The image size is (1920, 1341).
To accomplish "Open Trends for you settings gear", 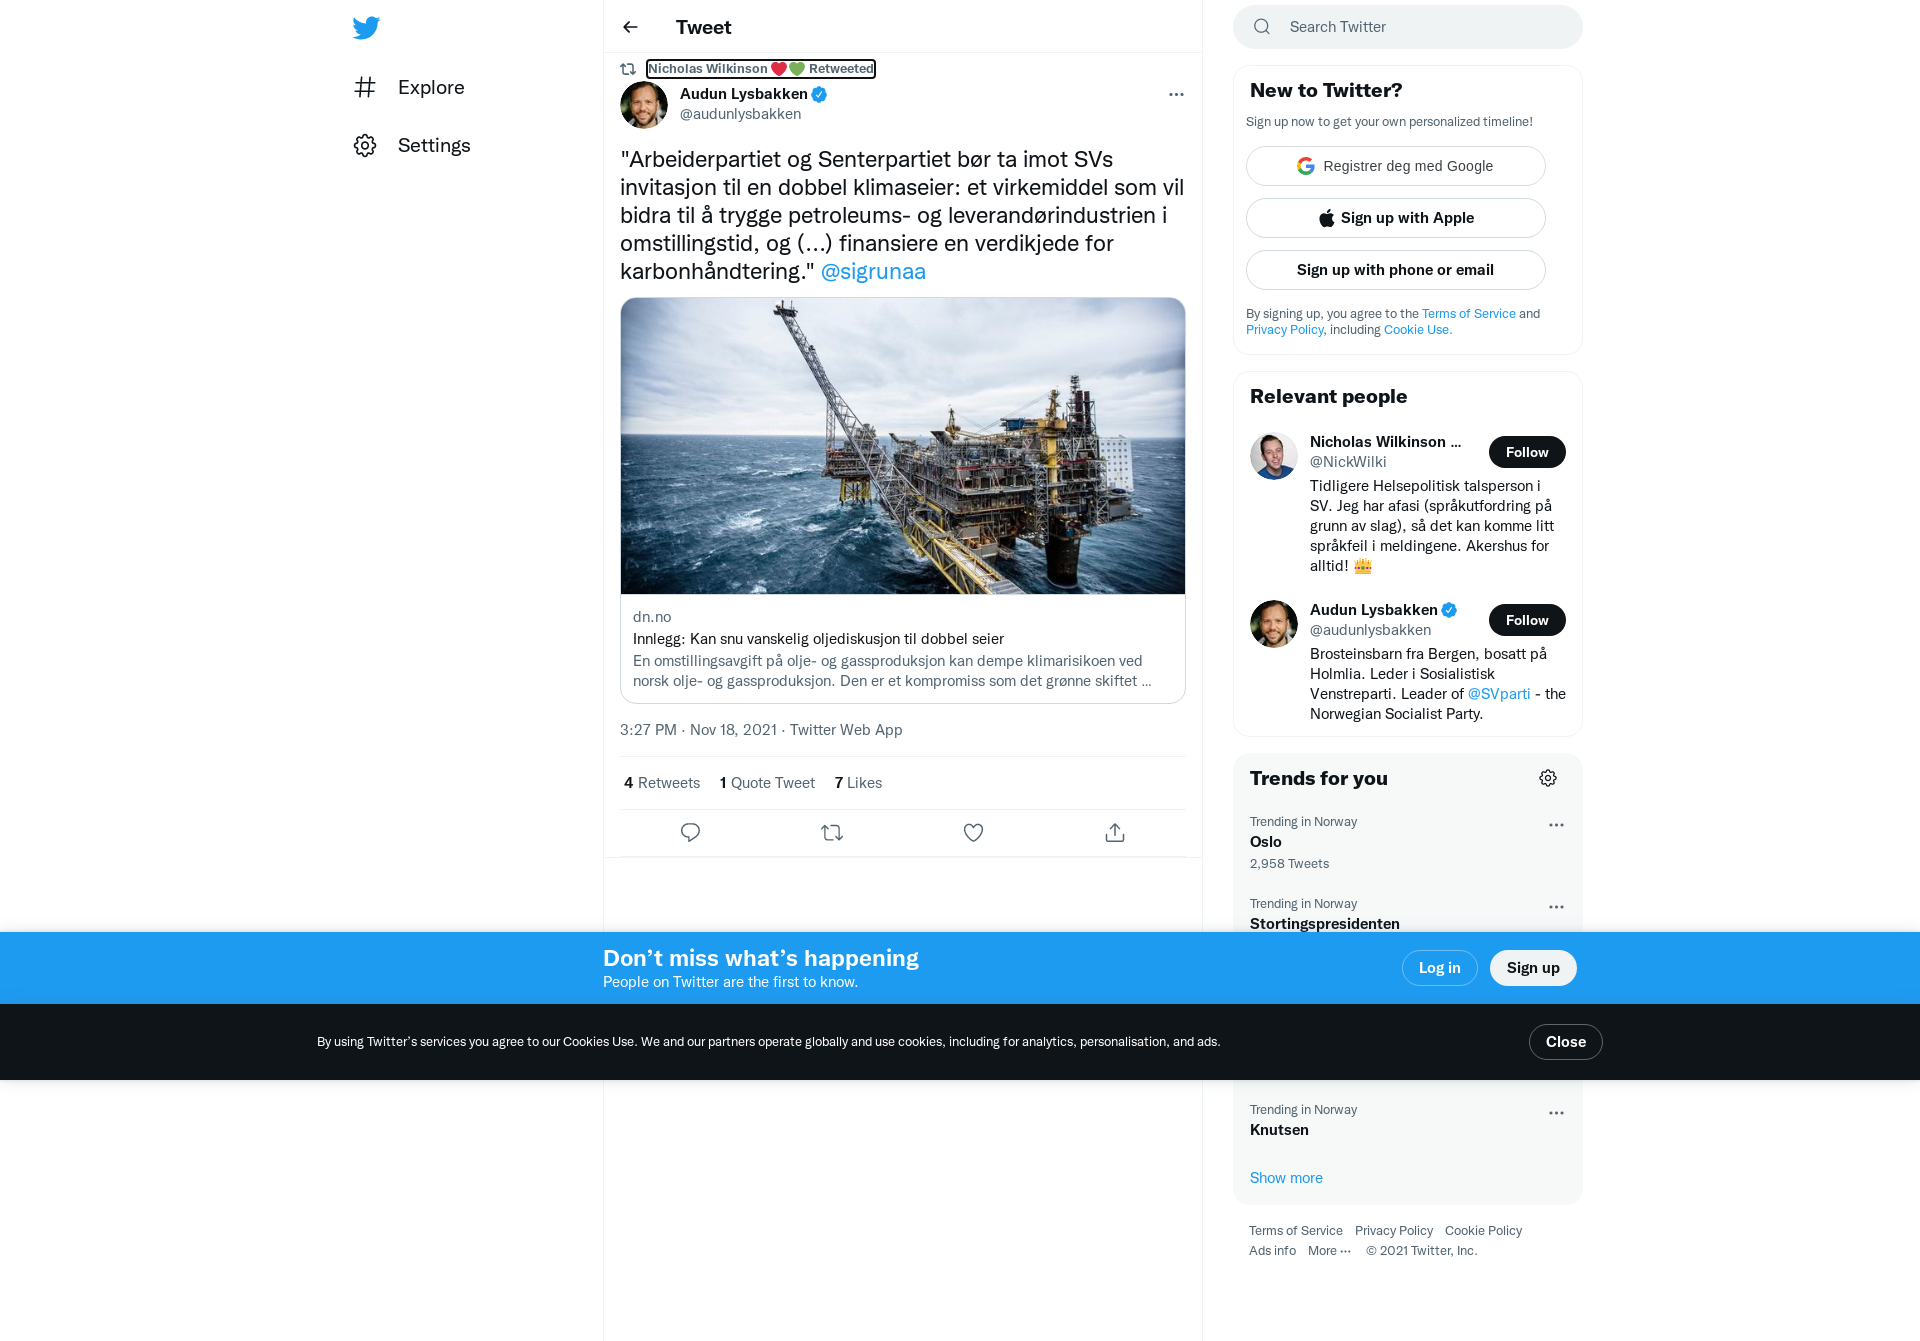I will (x=1548, y=778).
